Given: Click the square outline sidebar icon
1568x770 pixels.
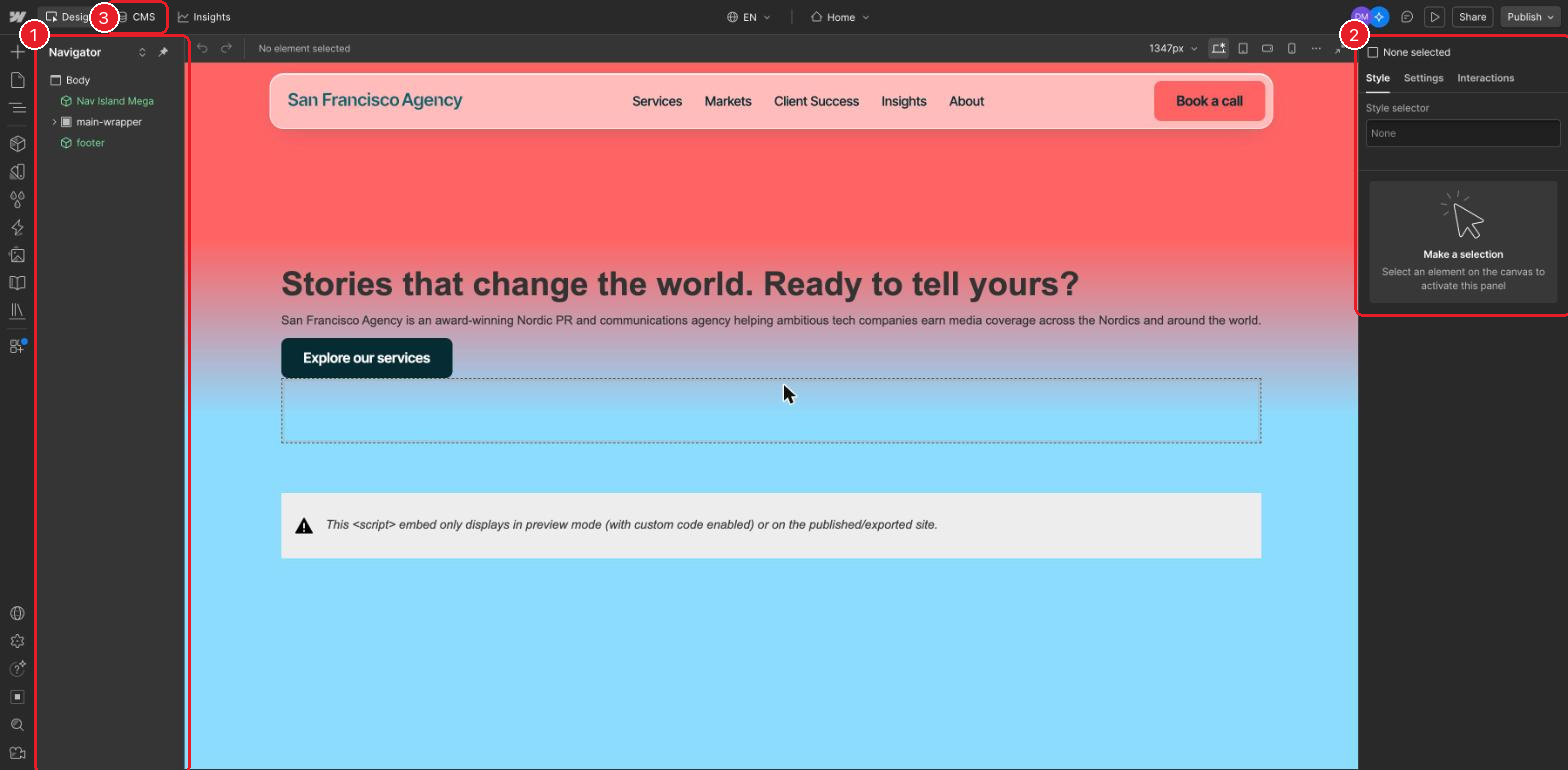Looking at the screenshot, I should click(x=17, y=697).
